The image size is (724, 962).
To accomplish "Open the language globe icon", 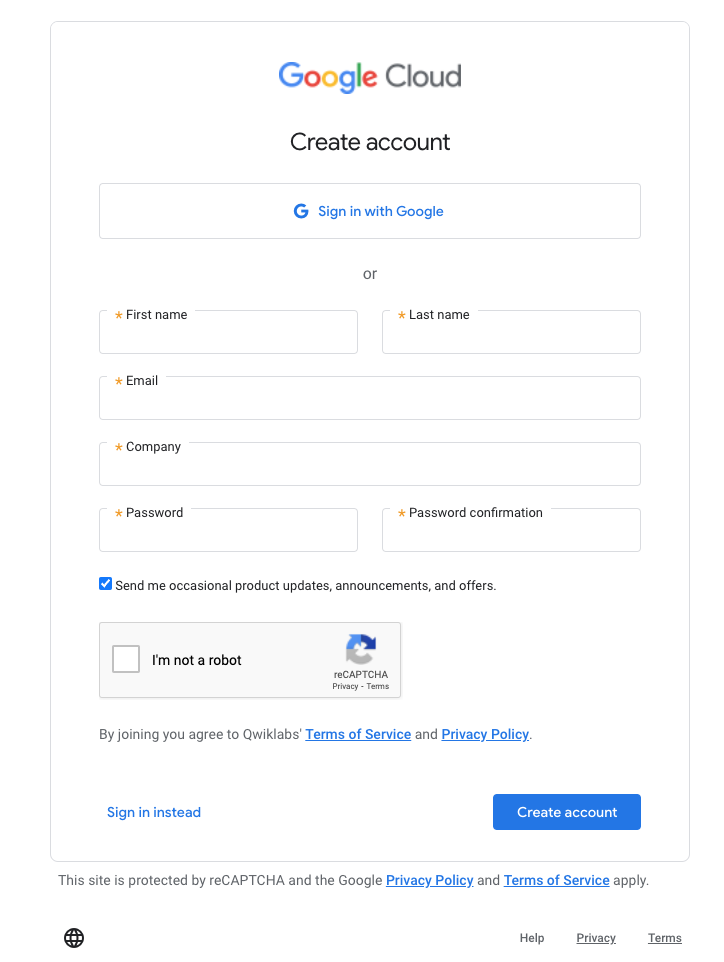I will pos(73,937).
